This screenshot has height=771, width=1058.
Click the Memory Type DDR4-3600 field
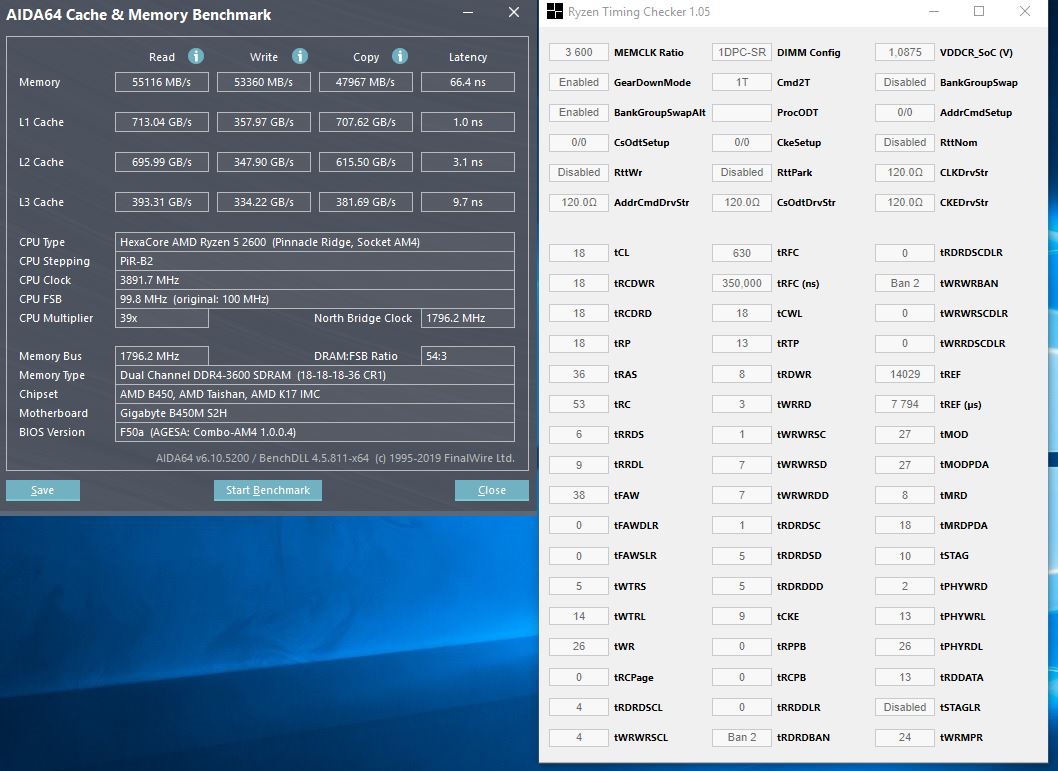314,375
